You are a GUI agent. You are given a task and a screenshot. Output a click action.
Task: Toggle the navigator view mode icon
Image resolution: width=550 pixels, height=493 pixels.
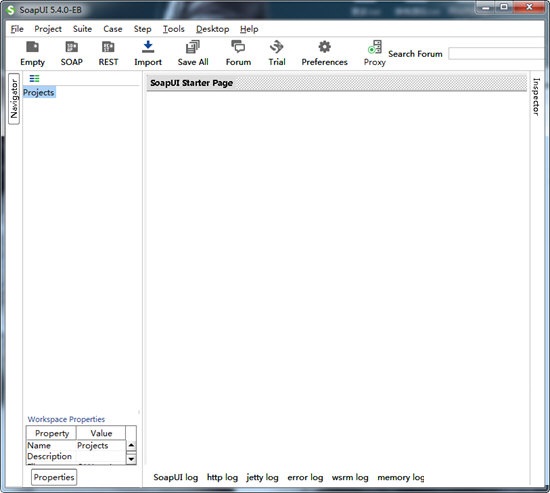coord(34,79)
